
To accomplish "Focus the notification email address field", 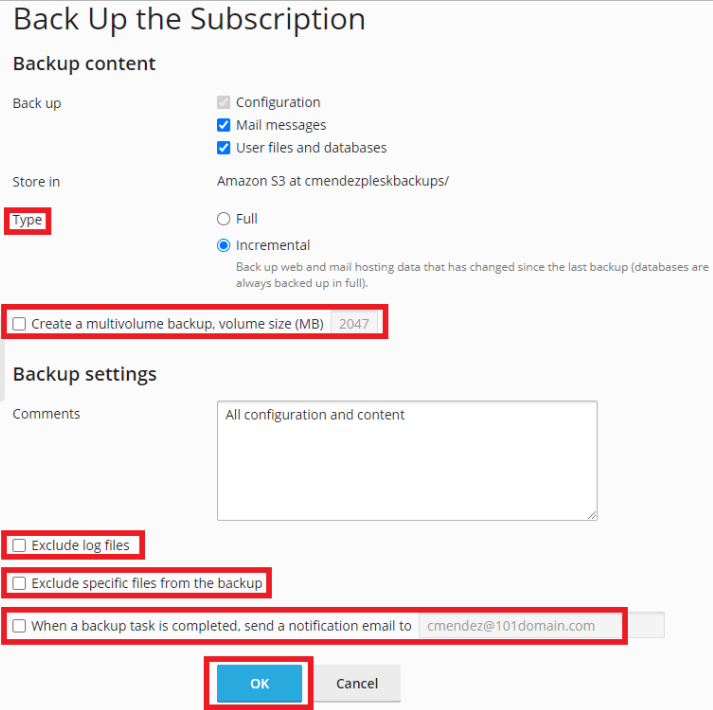I will pos(540,626).
